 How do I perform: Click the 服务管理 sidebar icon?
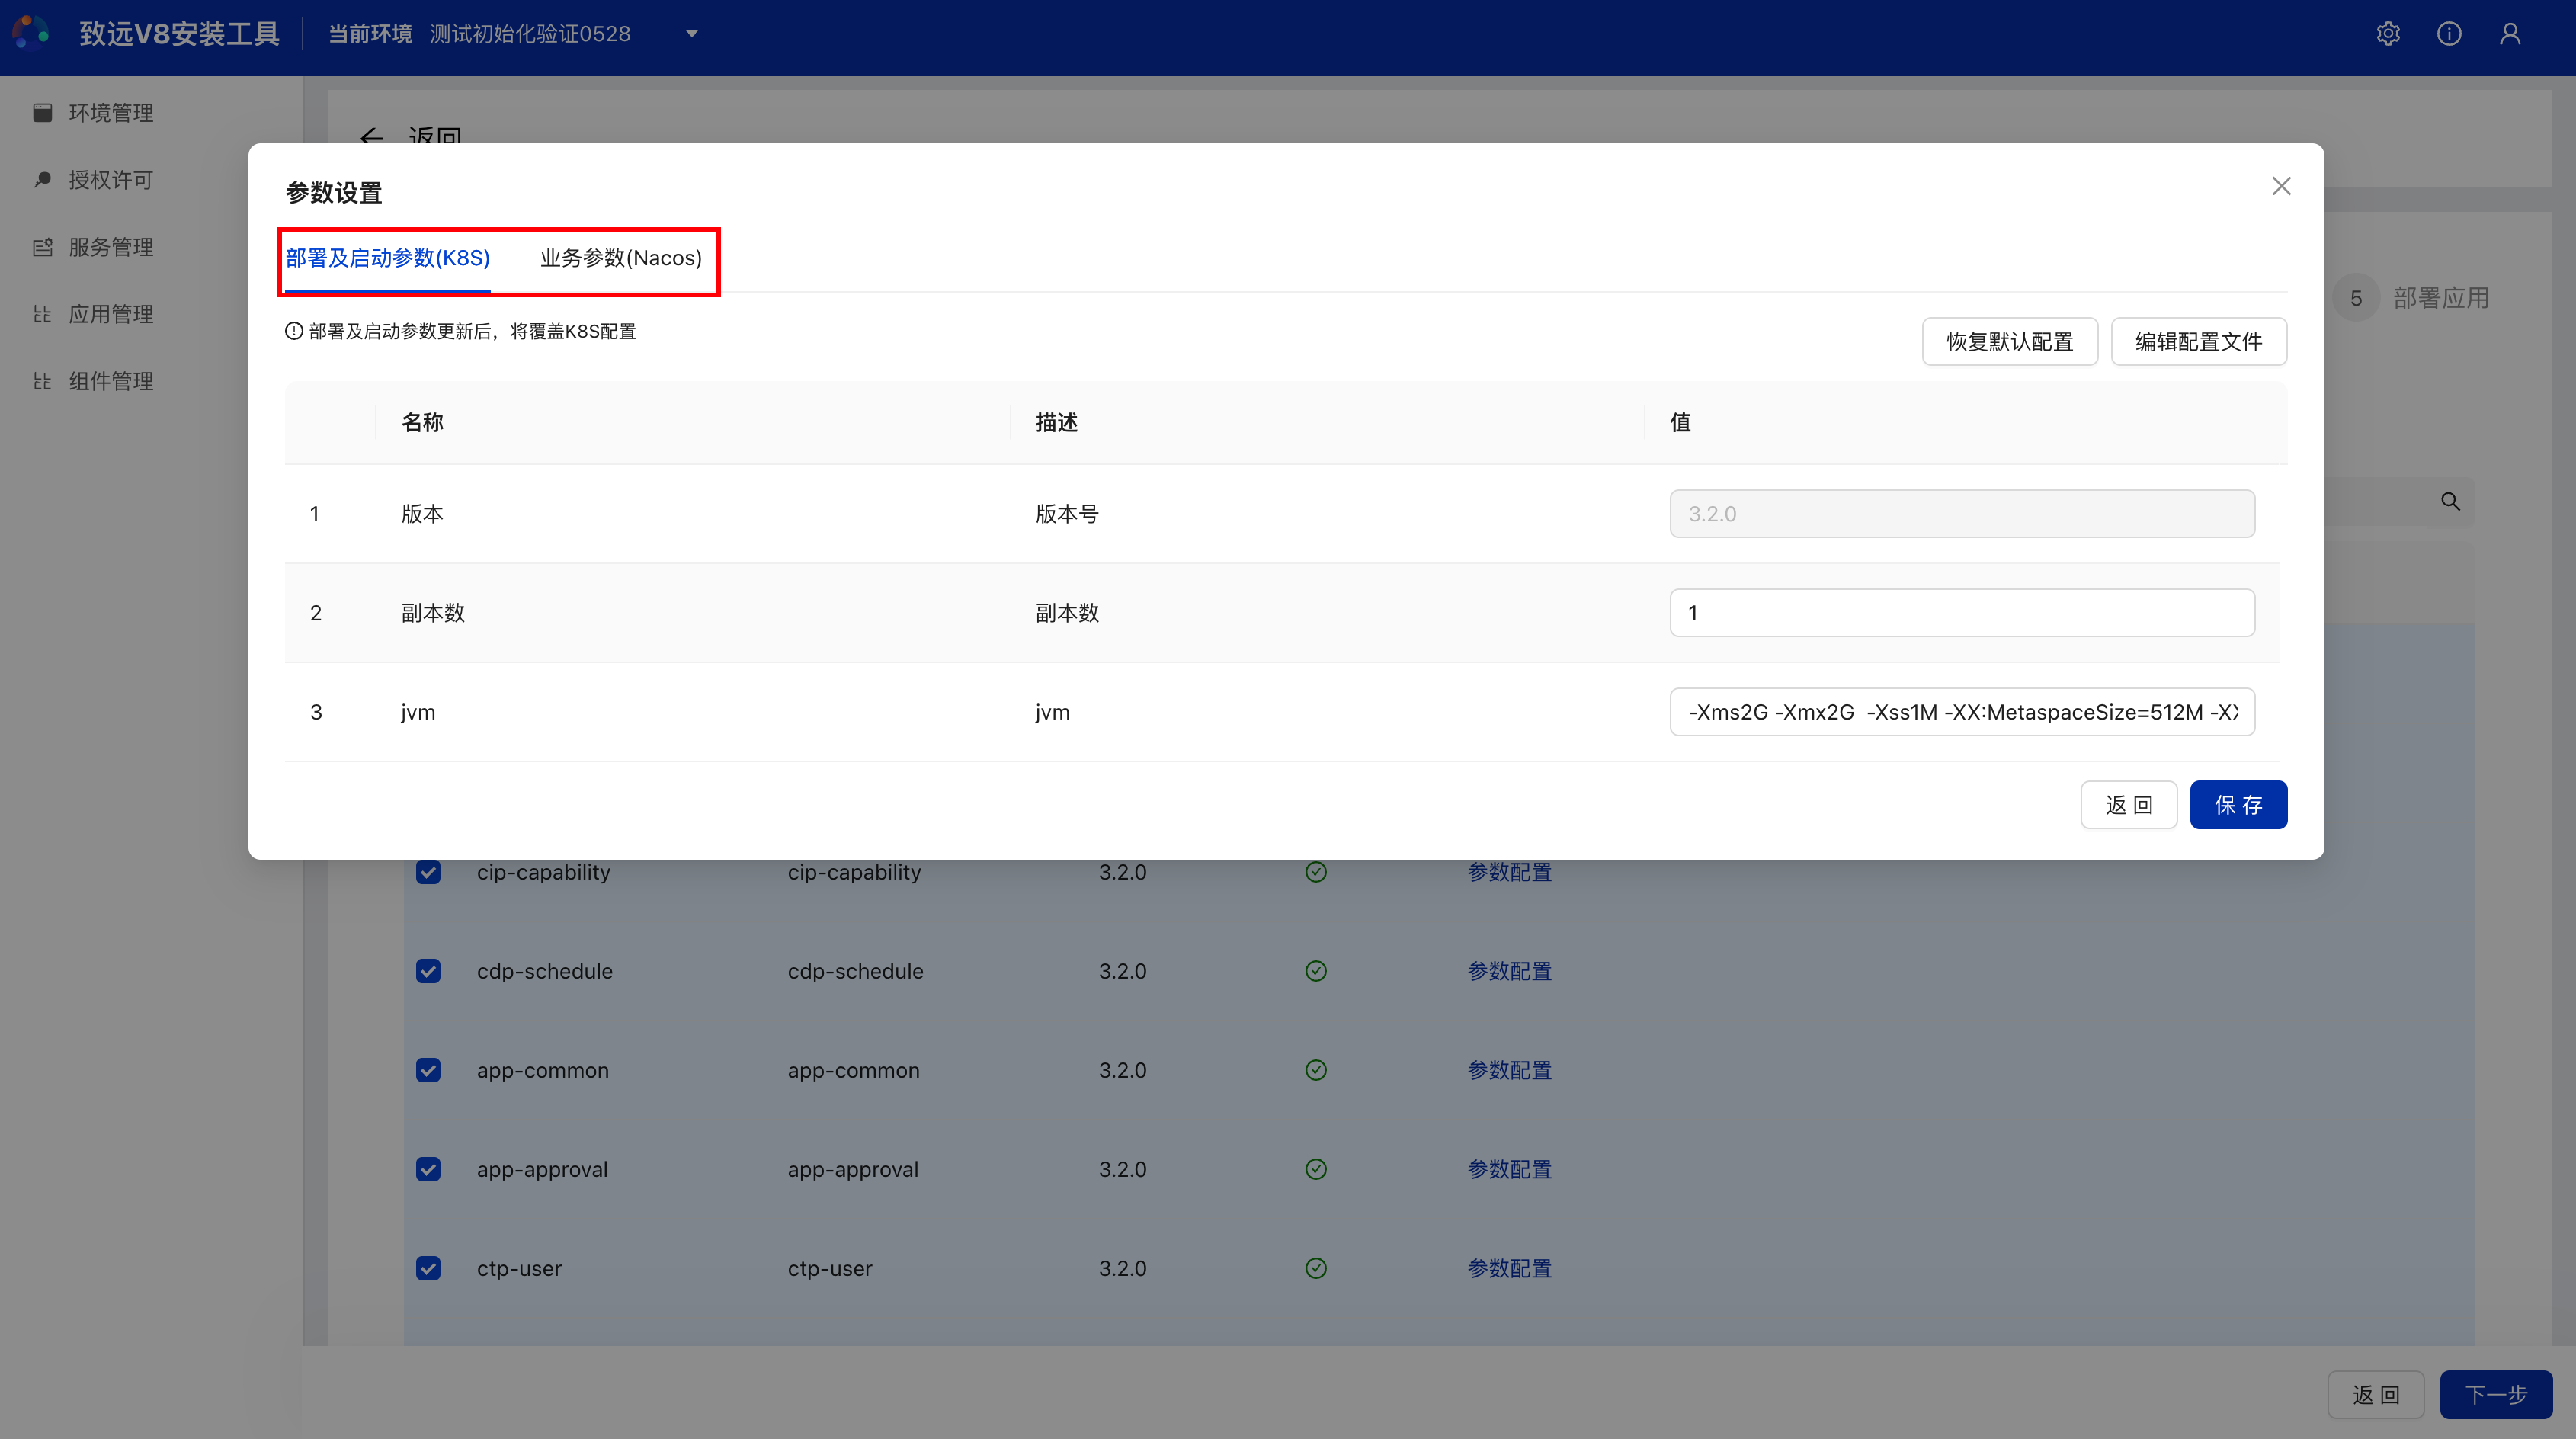[x=42, y=247]
